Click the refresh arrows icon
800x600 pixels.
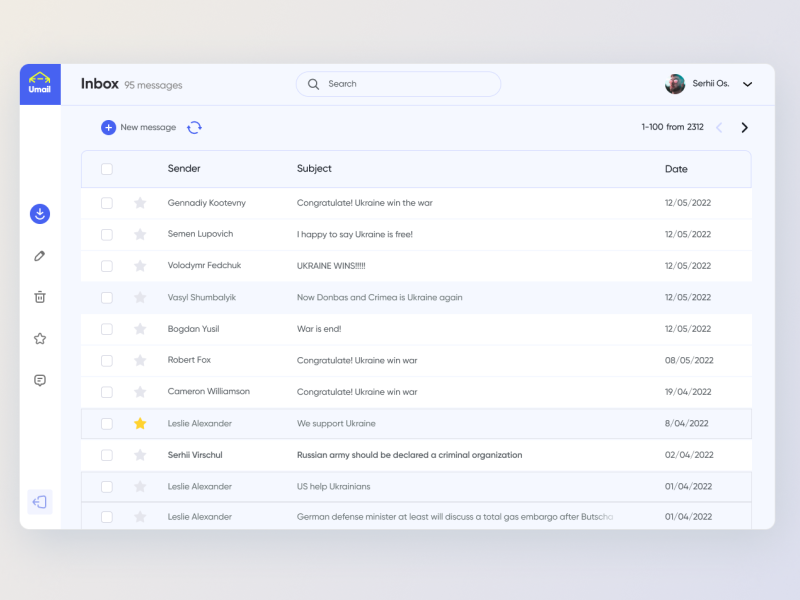pos(194,127)
